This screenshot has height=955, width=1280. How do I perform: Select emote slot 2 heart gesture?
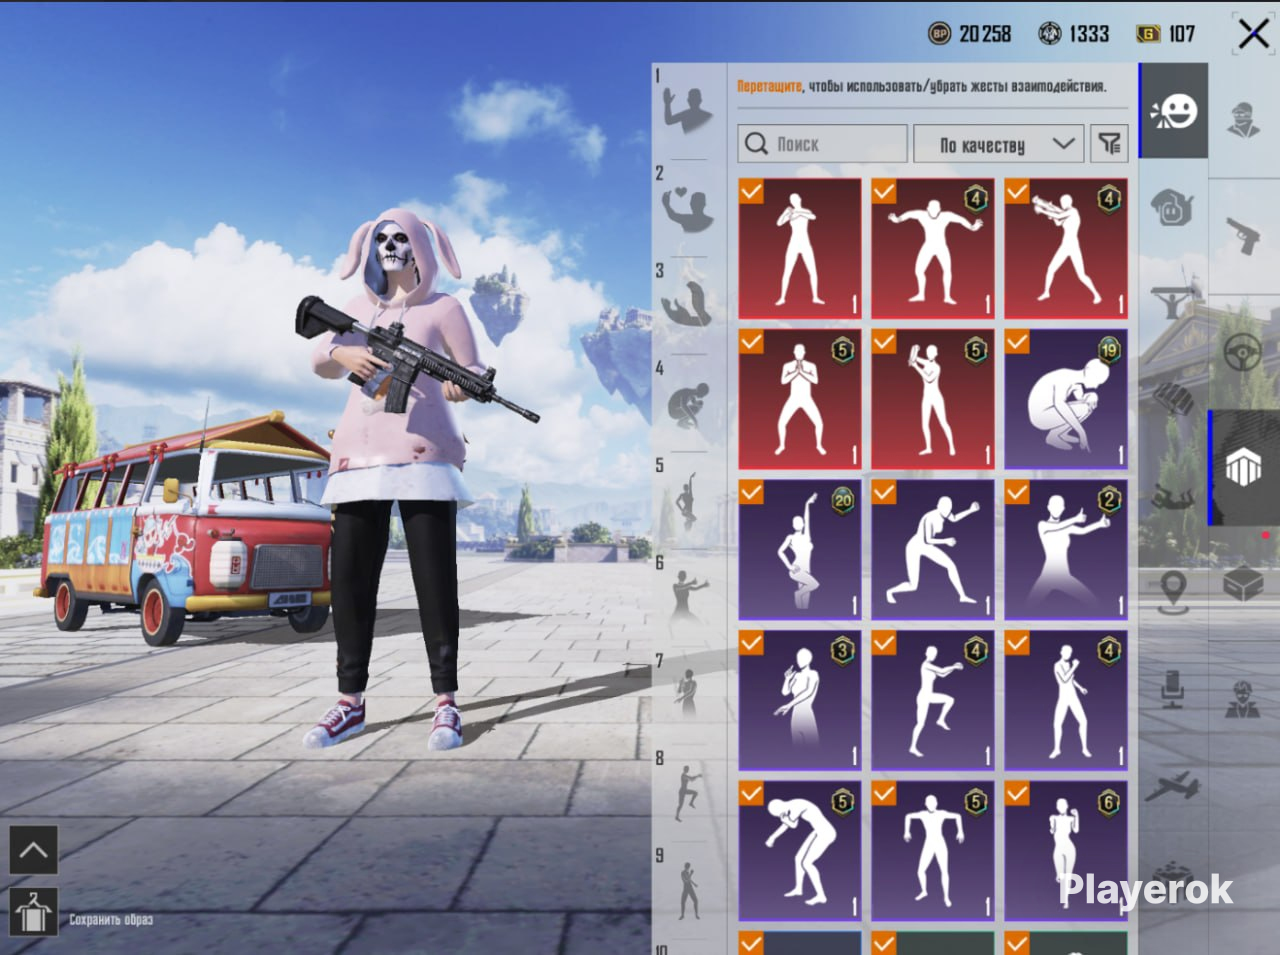click(x=687, y=209)
